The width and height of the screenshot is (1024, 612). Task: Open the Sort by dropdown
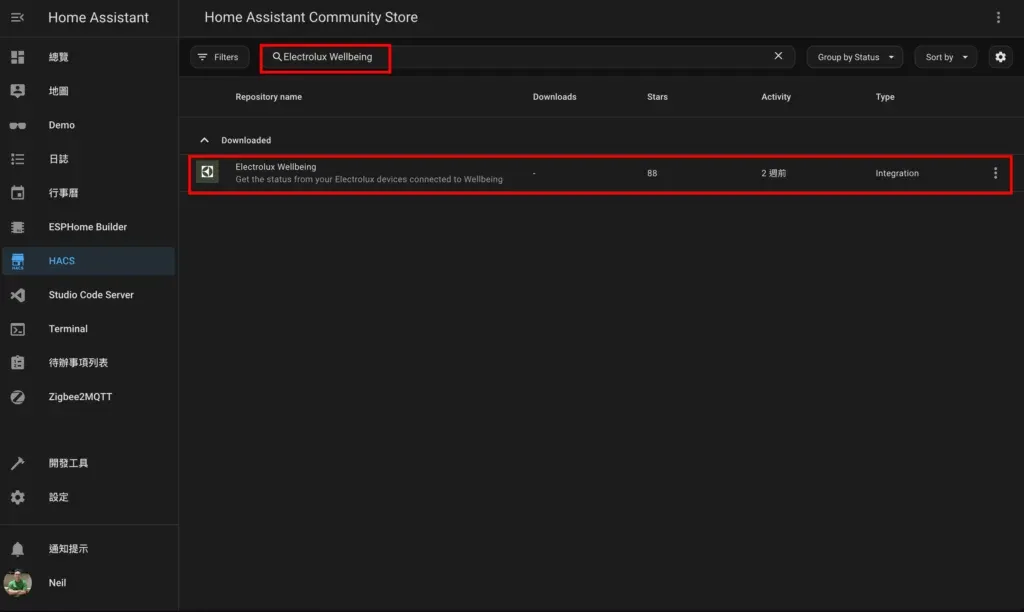(945, 57)
